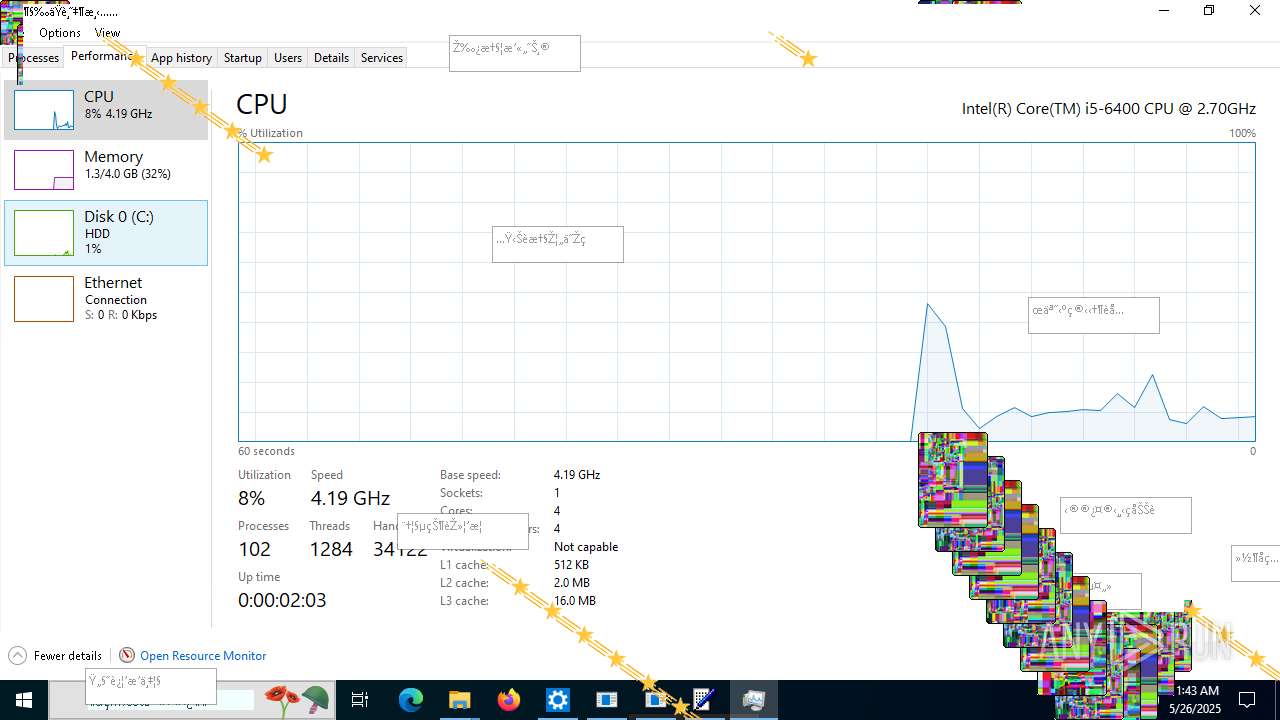The image size is (1280, 720).
Task: Select the CPU performance graph thumbnail
Action: [44, 110]
